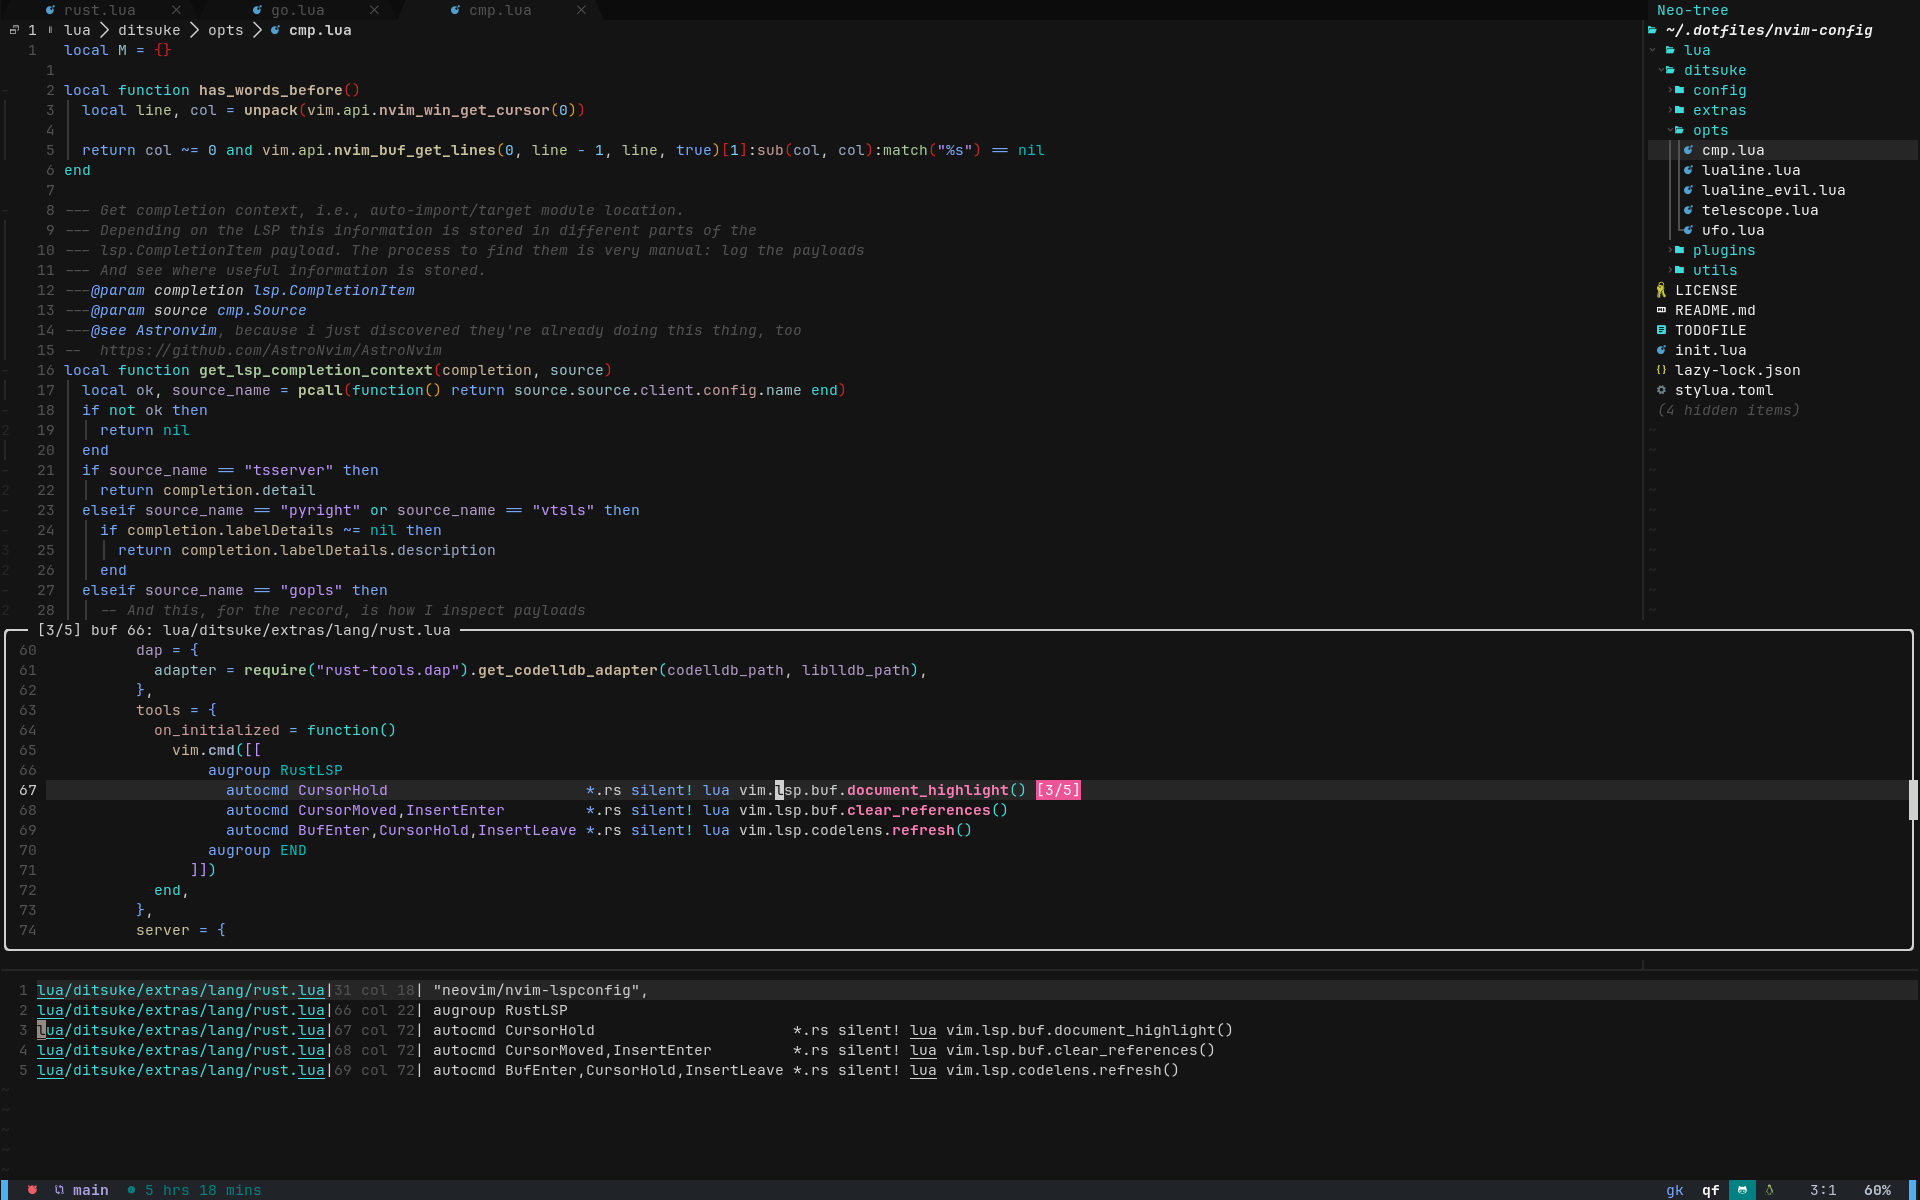The width and height of the screenshot is (1920, 1200).
Task: Close the go.lua tab
Action: 374,10
